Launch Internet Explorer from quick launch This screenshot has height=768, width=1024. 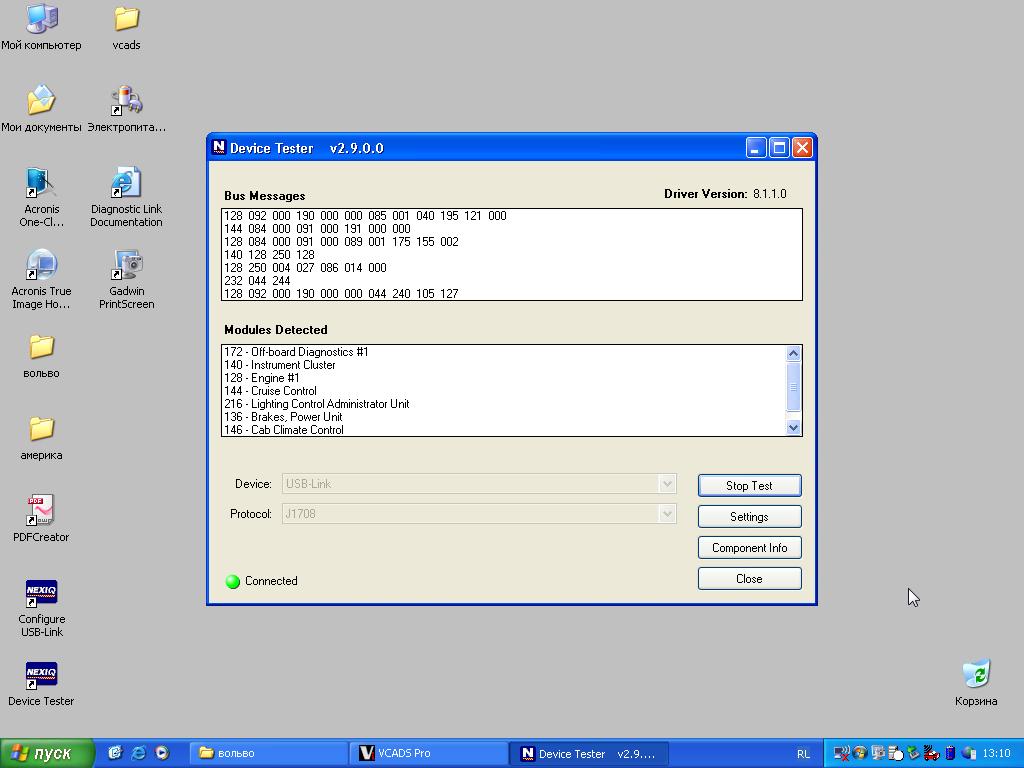pos(138,753)
